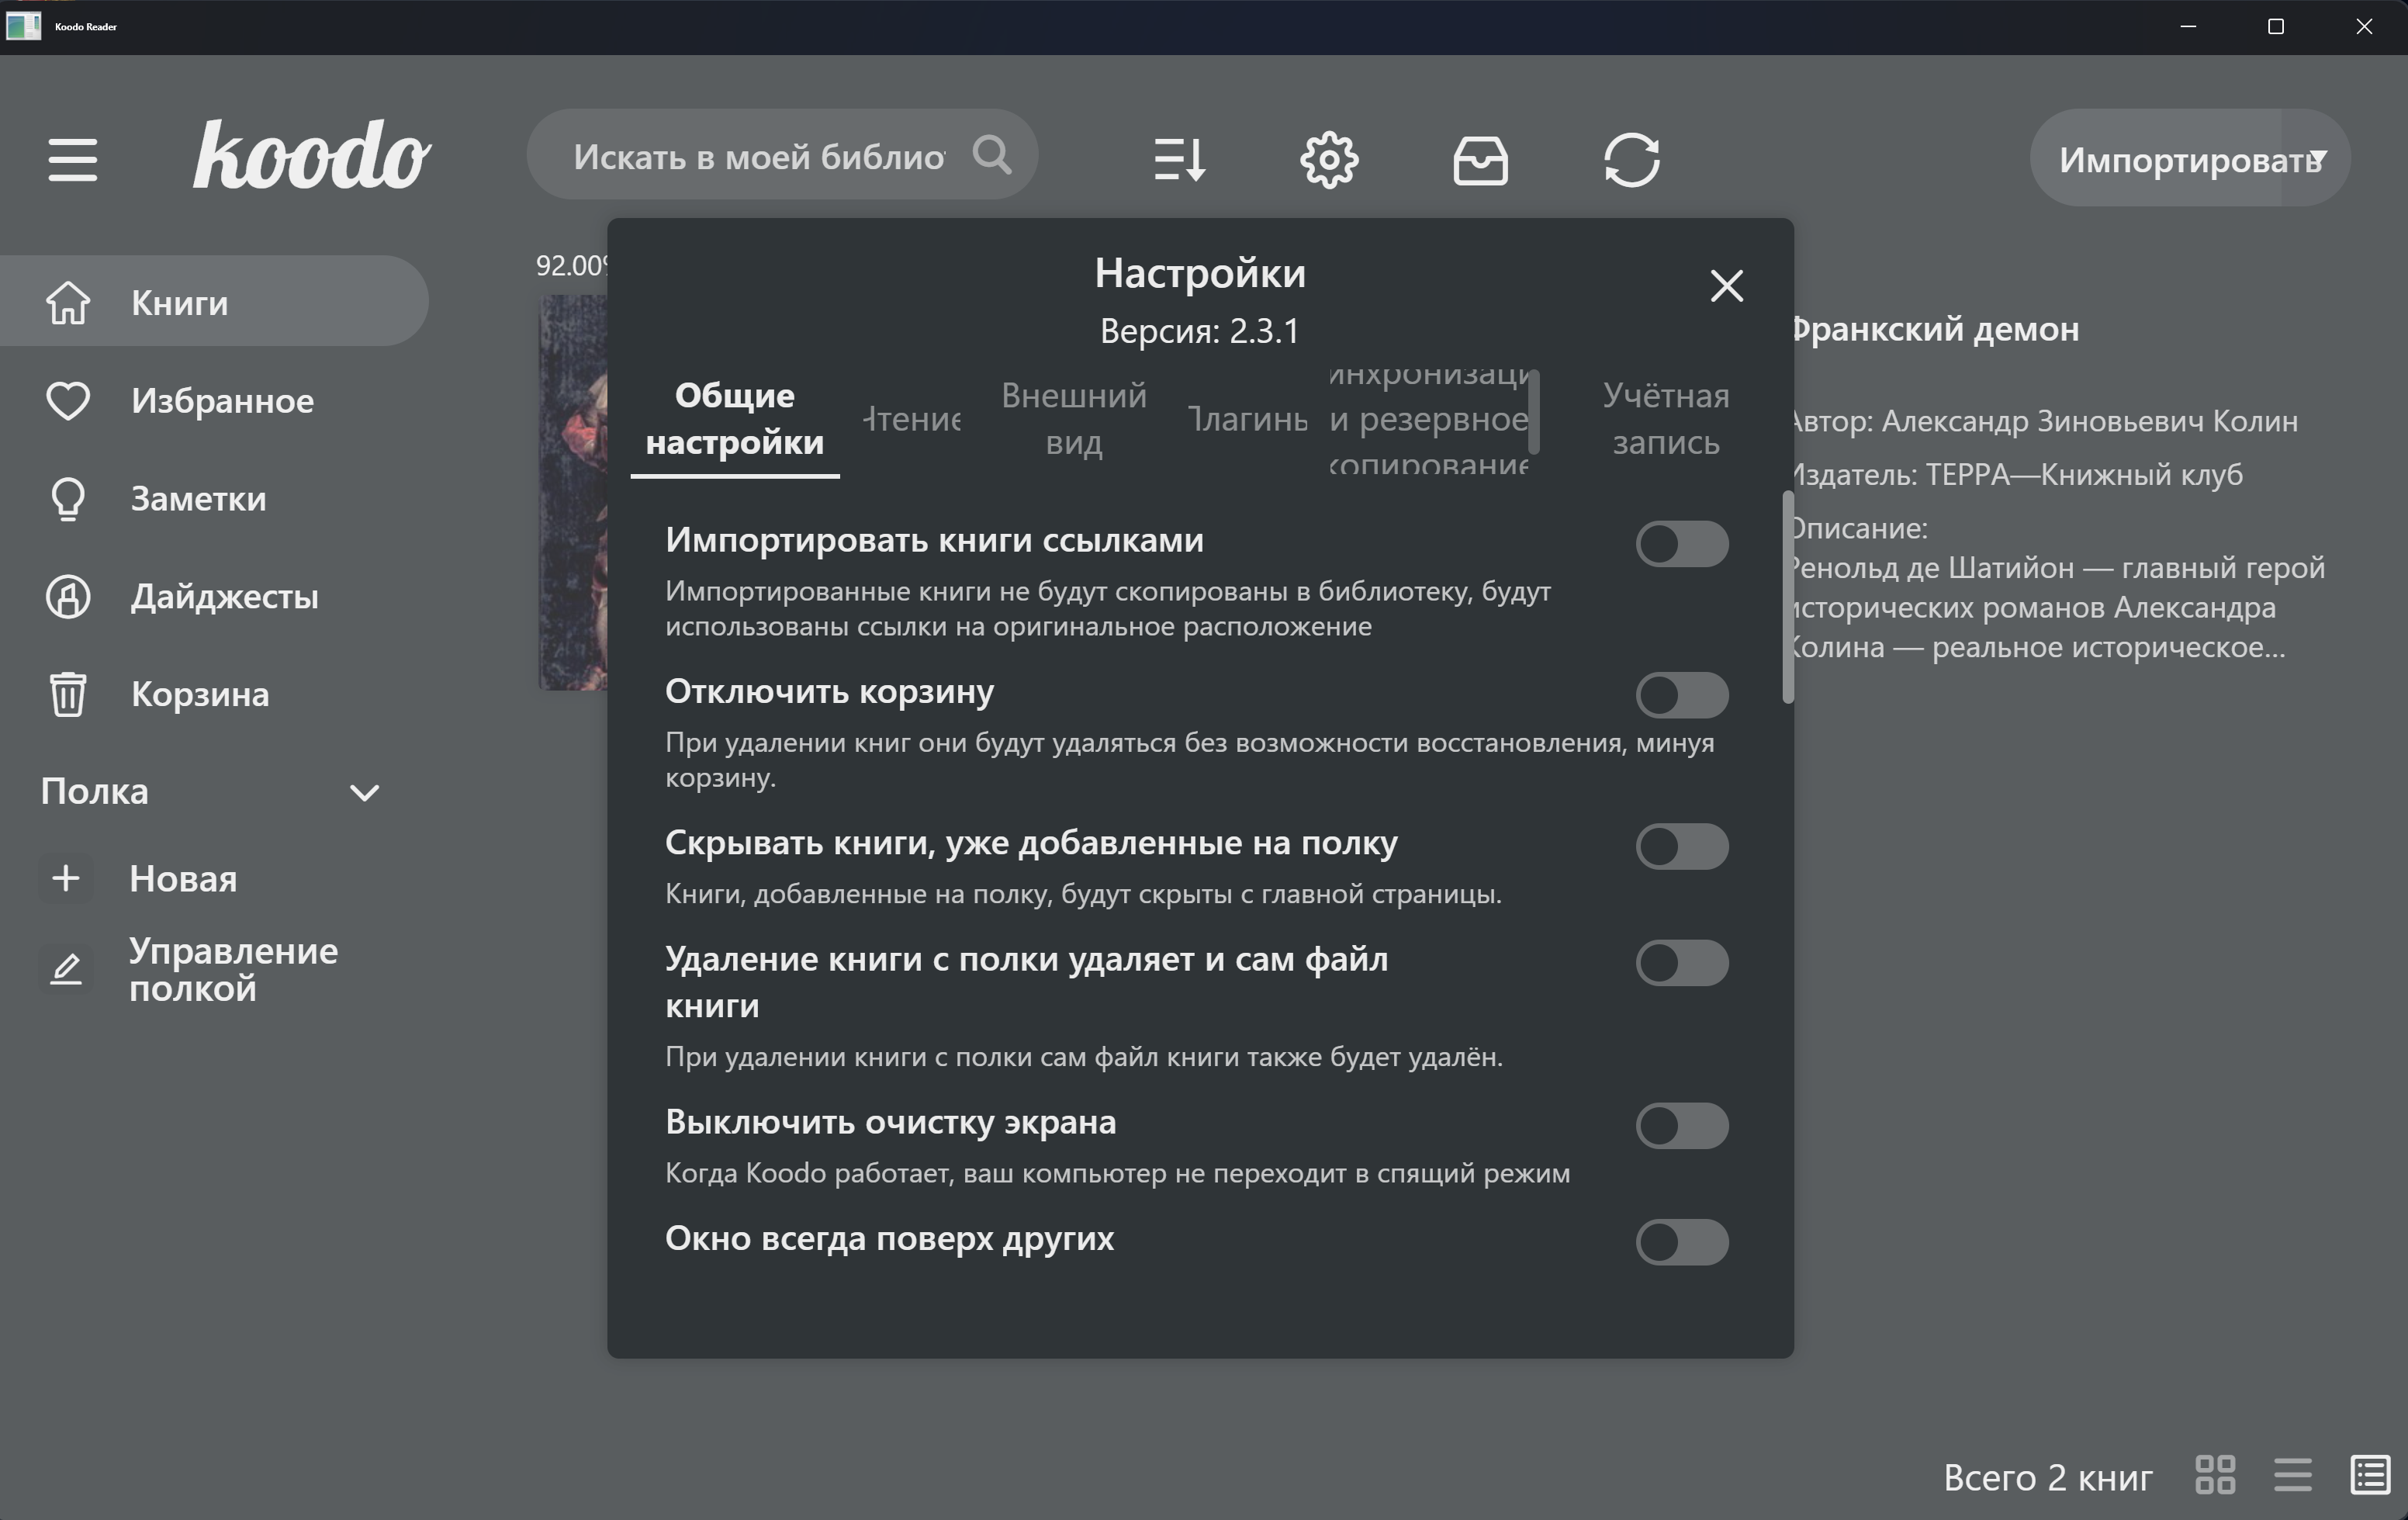Click the pencil icon for shelf management
This screenshot has height=1520, width=2408.
click(x=66, y=969)
